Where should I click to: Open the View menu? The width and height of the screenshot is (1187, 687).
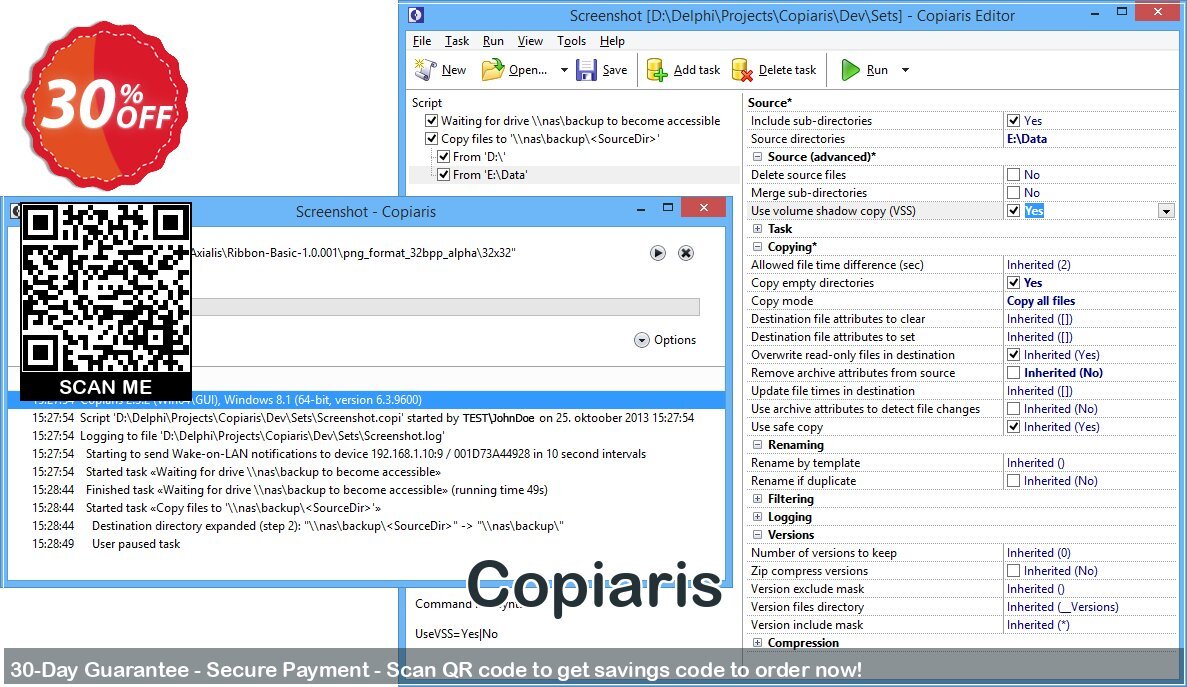(530, 41)
